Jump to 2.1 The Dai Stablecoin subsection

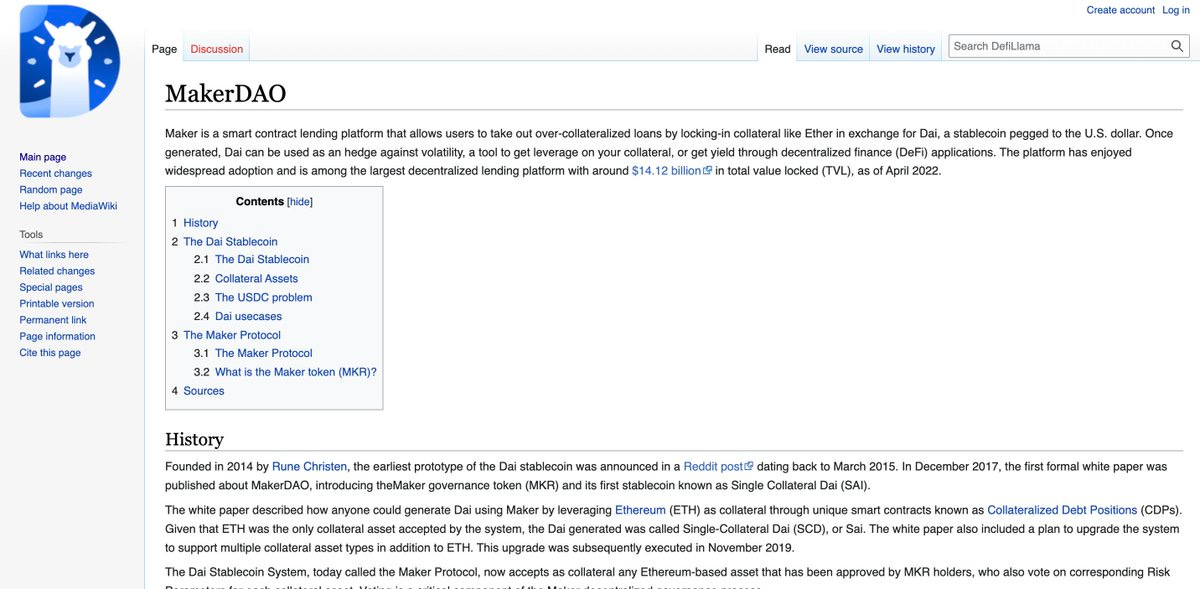252,260
